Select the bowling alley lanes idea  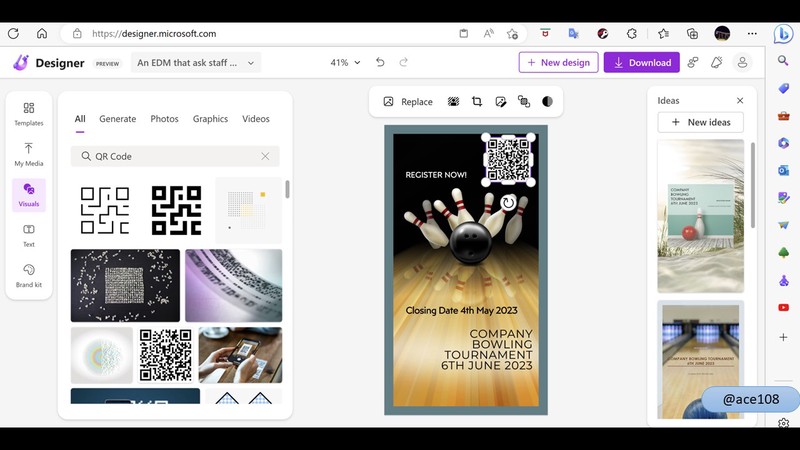pyautogui.click(x=701, y=360)
